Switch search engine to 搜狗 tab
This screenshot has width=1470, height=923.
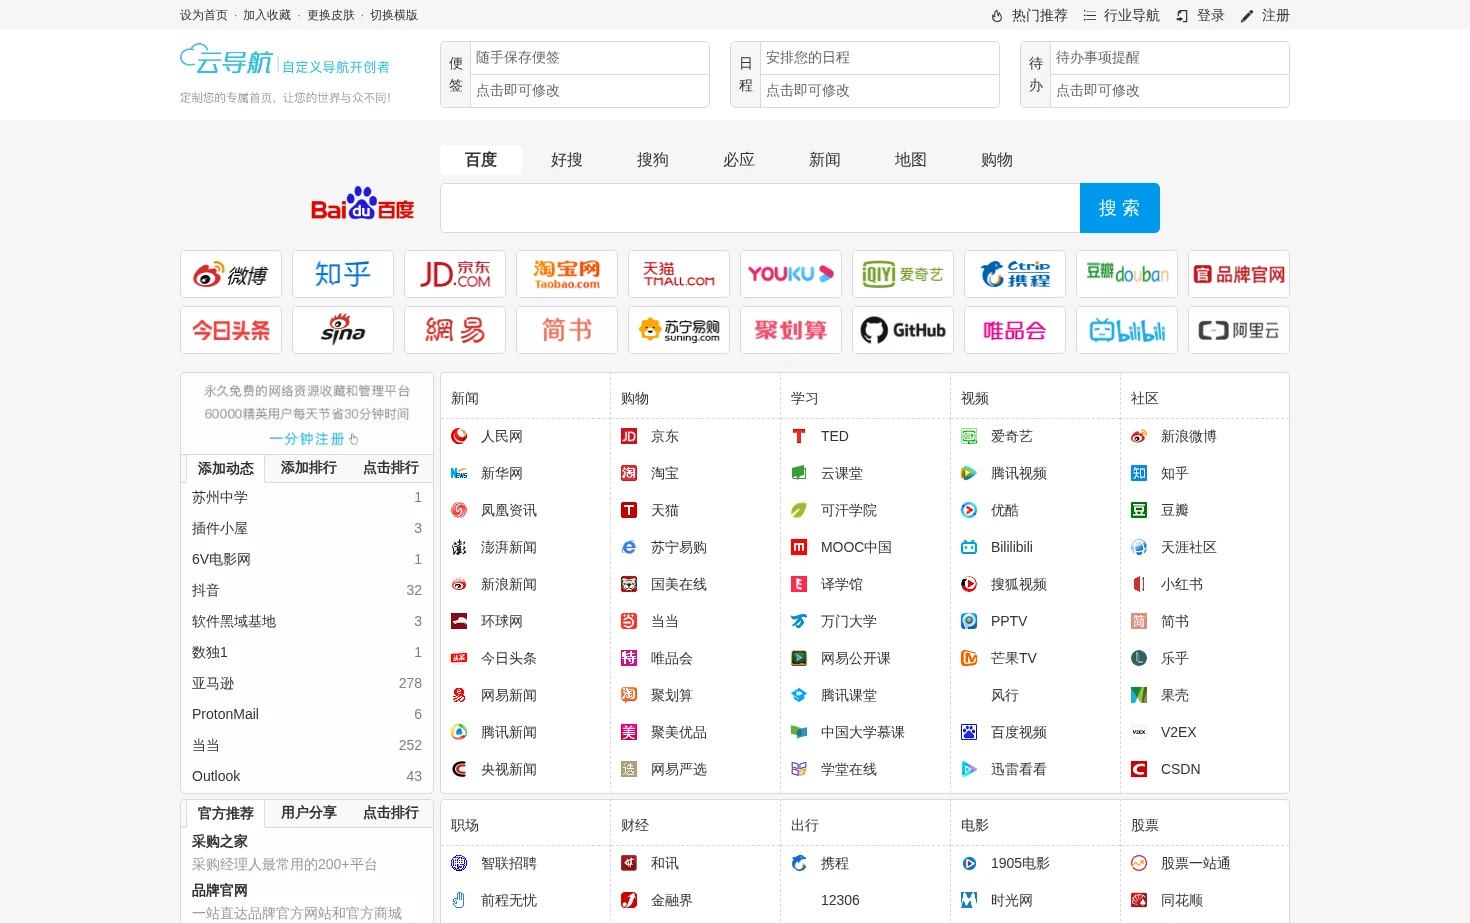tap(653, 160)
